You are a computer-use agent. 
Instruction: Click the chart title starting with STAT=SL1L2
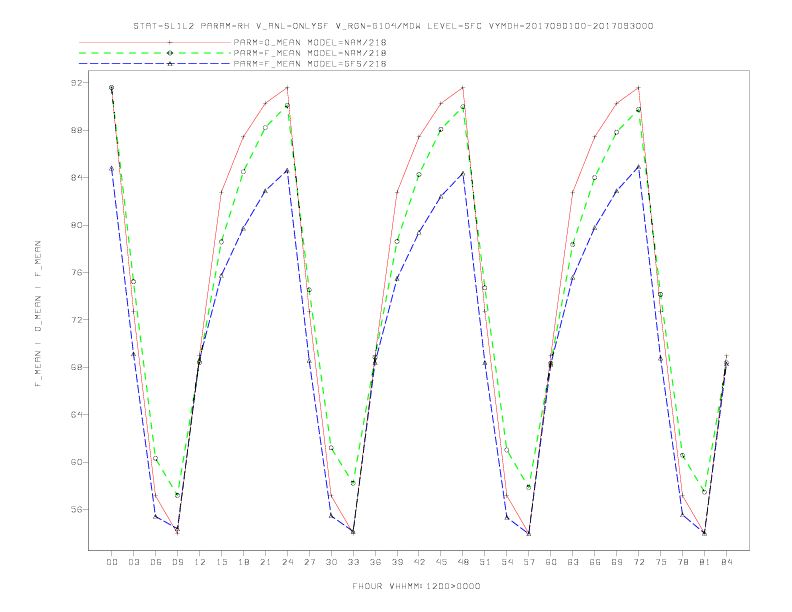click(393, 26)
